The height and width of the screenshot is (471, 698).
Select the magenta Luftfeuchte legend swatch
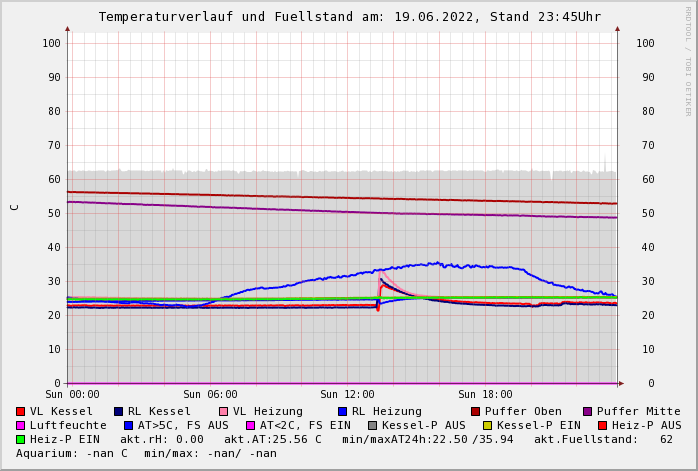point(20,425)
